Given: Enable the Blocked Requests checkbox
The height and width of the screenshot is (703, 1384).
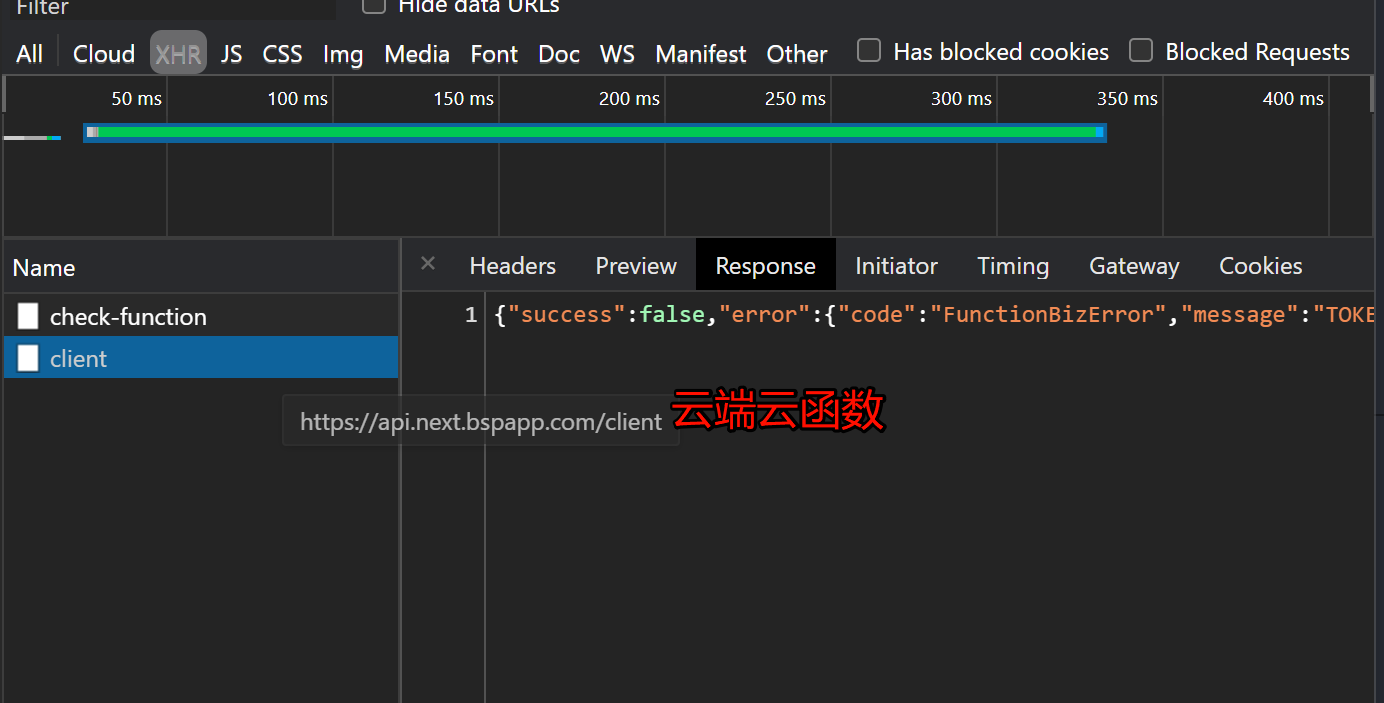Looking at the screenshot, I should click(1141, 51).
